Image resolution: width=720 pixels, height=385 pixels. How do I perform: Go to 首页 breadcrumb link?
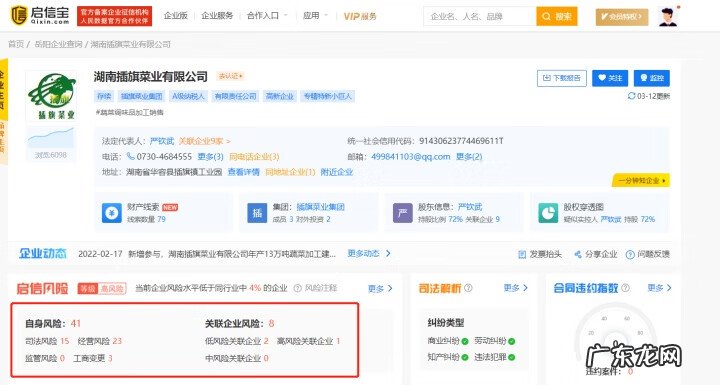pos(16,44)
